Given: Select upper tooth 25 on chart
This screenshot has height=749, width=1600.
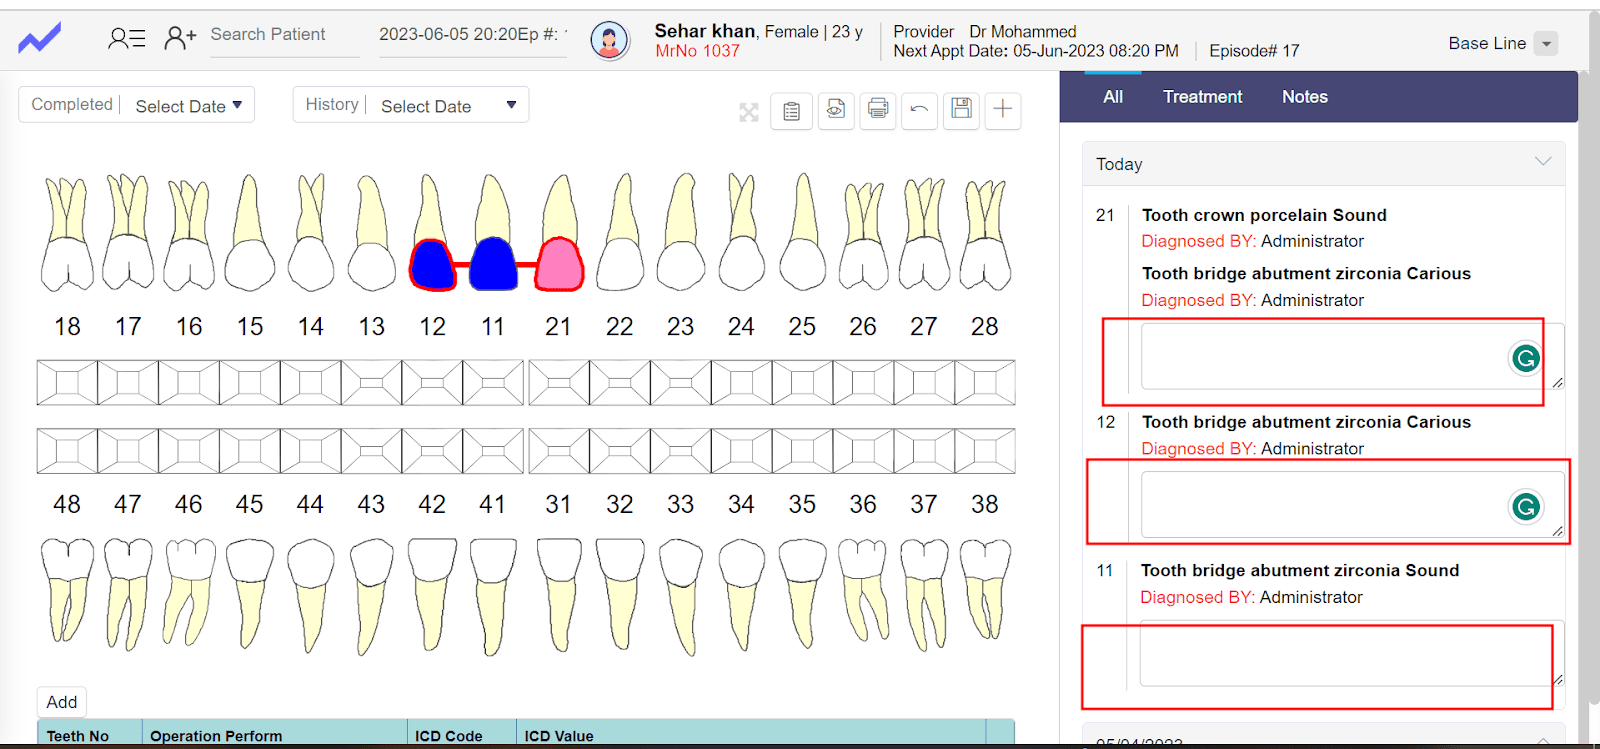Looking at the screenshot, I should pos(803,233).
